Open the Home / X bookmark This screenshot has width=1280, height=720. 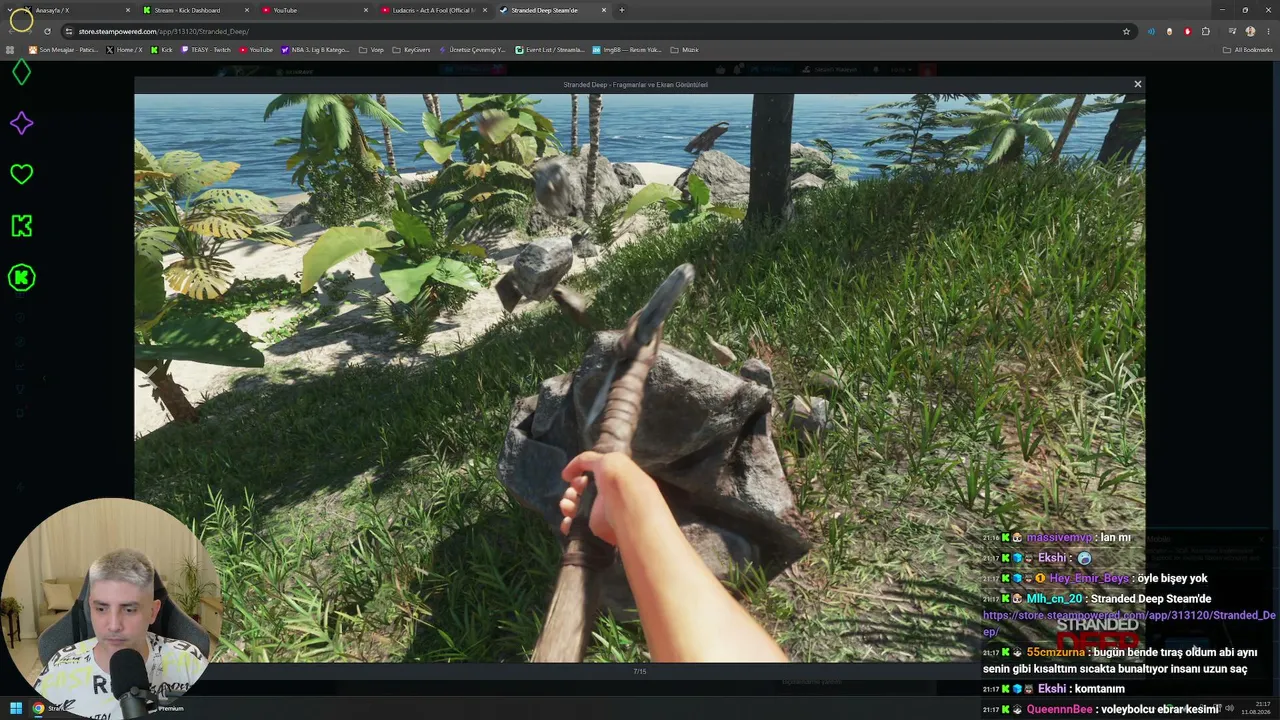[x=124, y=49]
